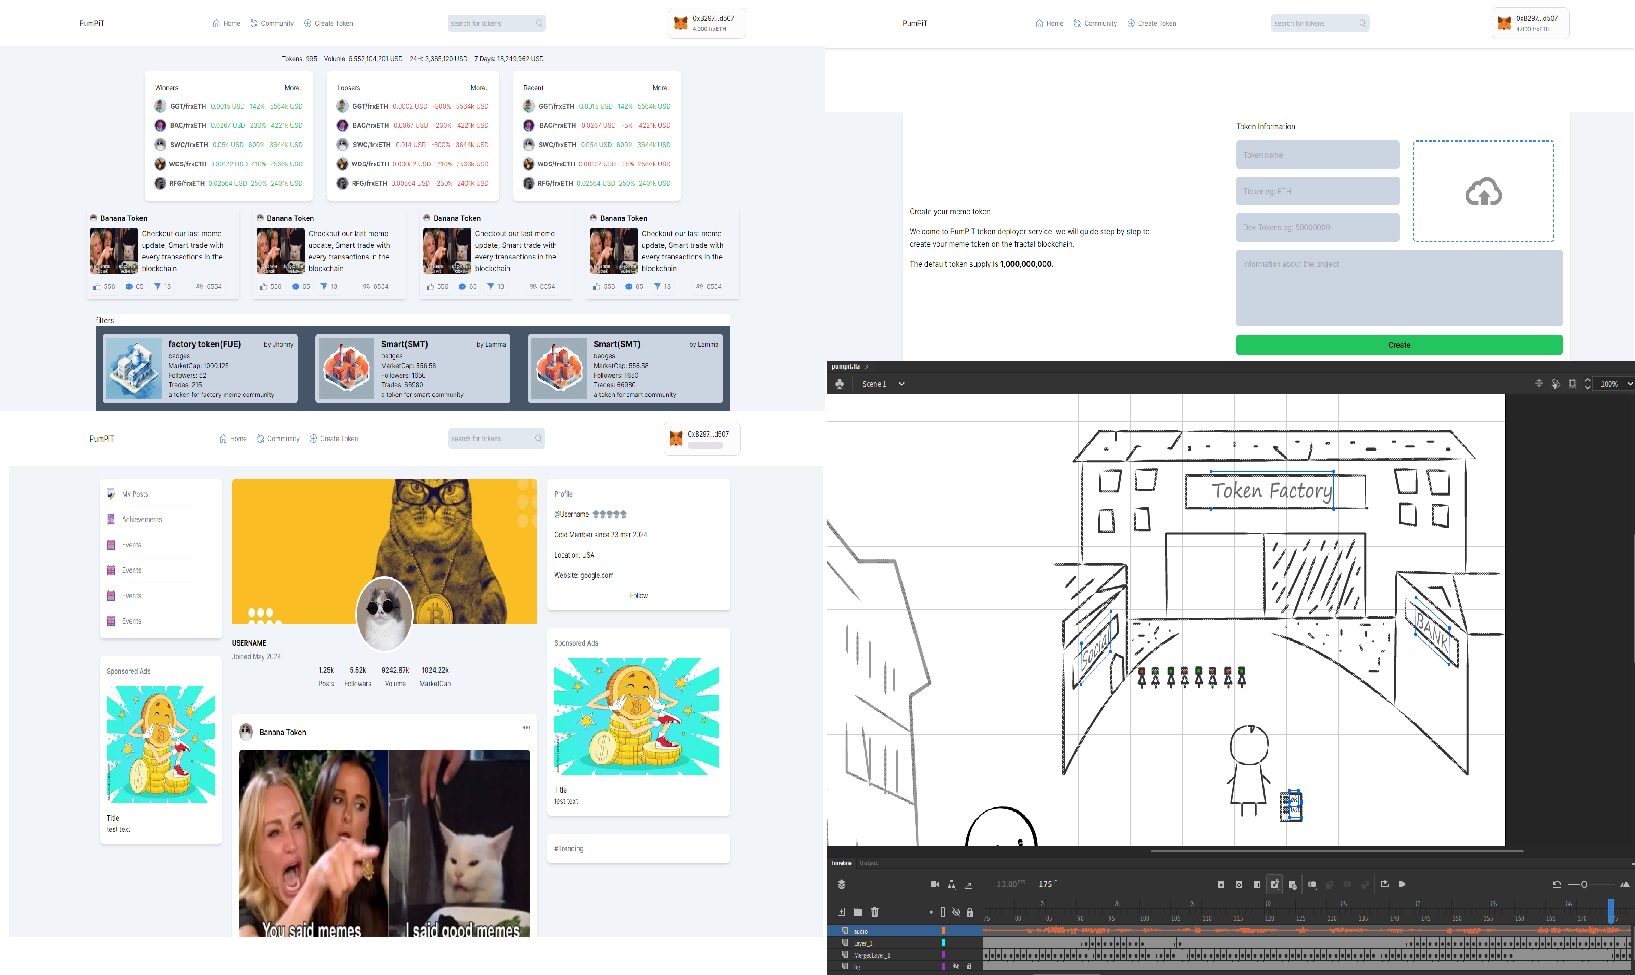Click the reset timeline zoom icon
The image size is (1635, 975).
(x=1556, y=884)
